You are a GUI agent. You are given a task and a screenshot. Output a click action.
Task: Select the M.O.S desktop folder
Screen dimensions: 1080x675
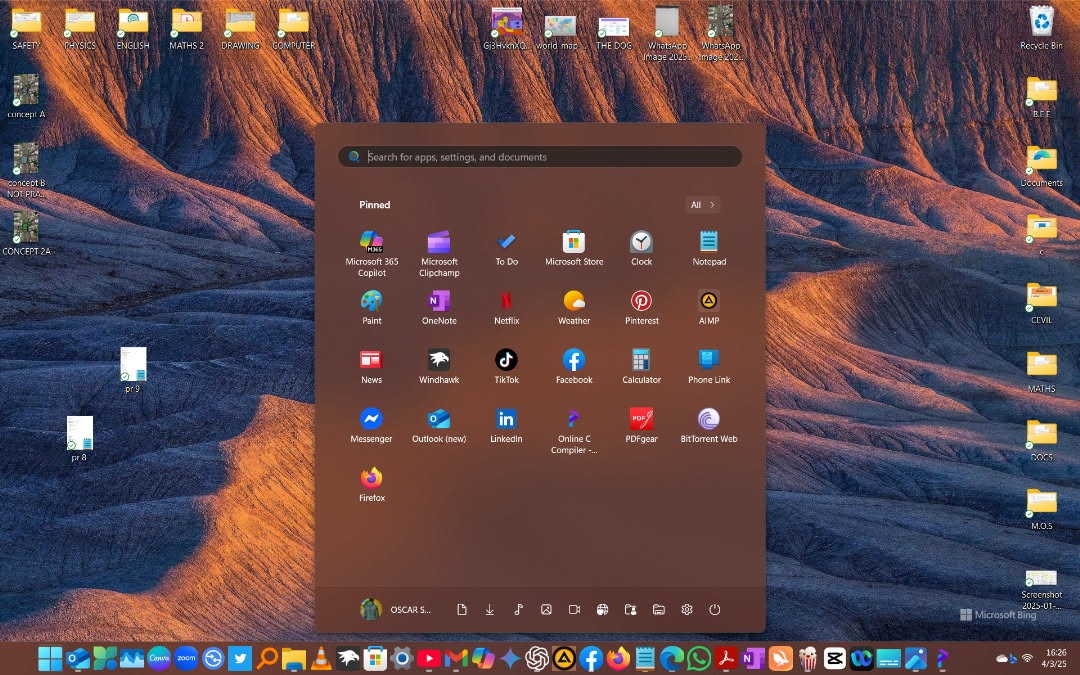click(1041, 508)
